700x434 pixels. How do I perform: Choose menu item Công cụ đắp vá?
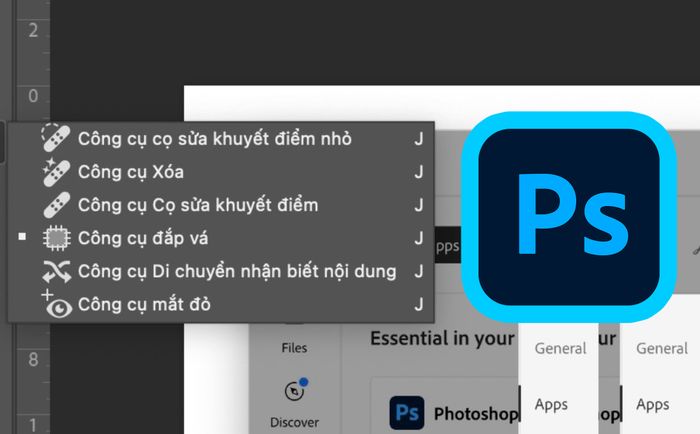(221, 238)
